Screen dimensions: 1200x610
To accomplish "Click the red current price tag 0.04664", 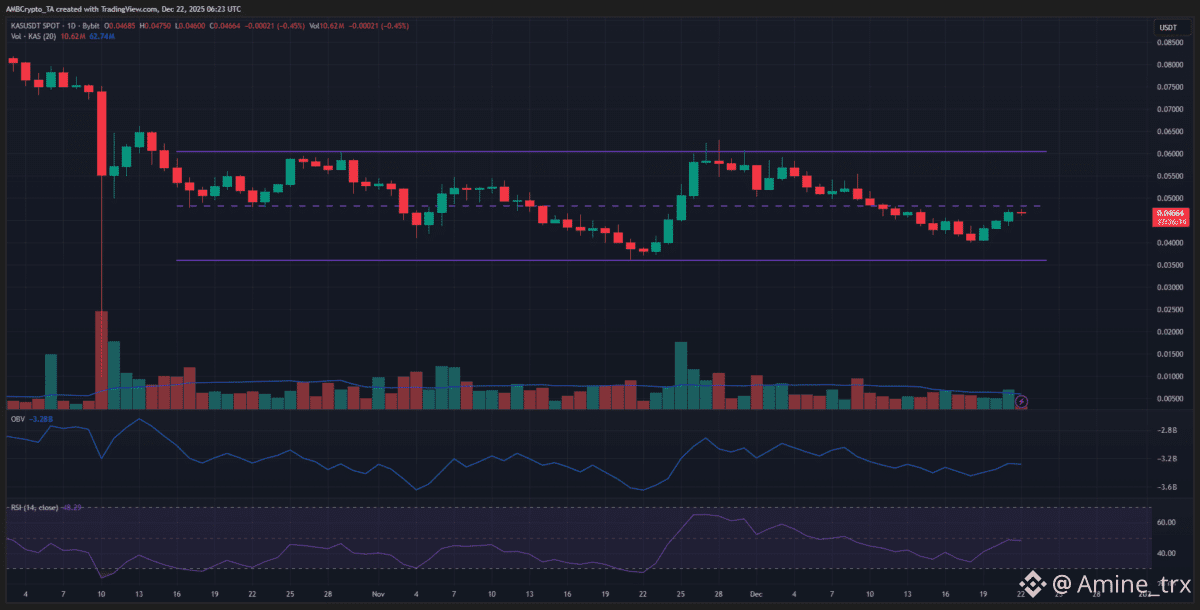I will pyautogui.click(x=1170, y=218).
